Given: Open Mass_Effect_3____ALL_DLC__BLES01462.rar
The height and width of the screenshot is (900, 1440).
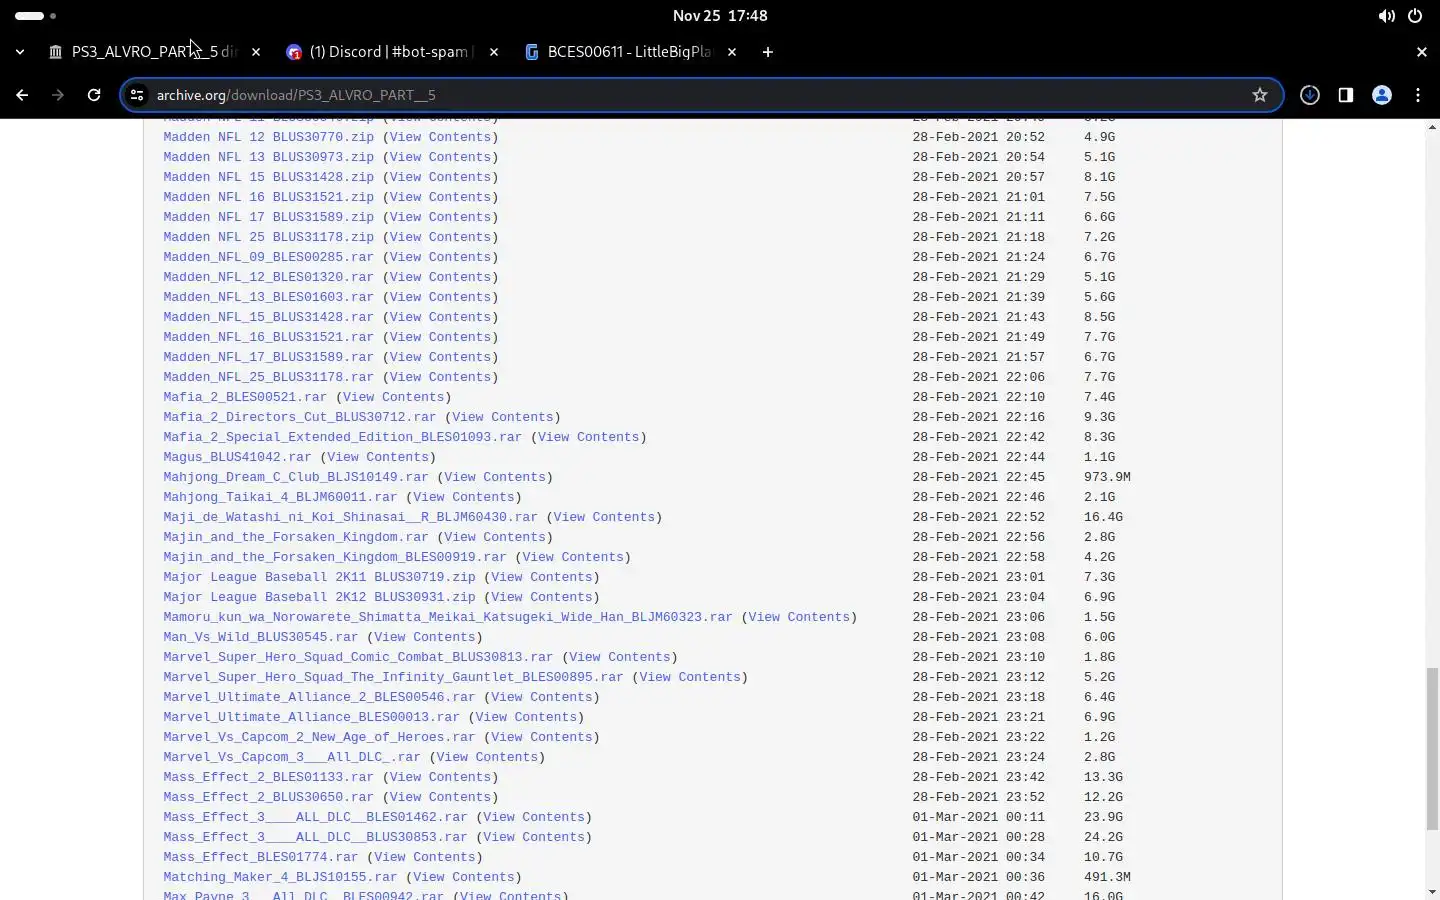Looking at the screenshot, I should [315, 817].
